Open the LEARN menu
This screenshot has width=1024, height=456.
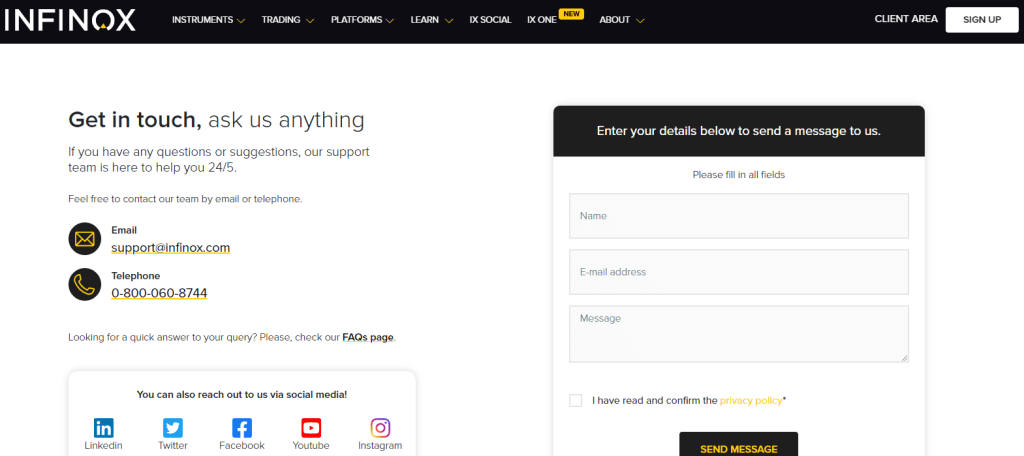(x=424, y=20)
